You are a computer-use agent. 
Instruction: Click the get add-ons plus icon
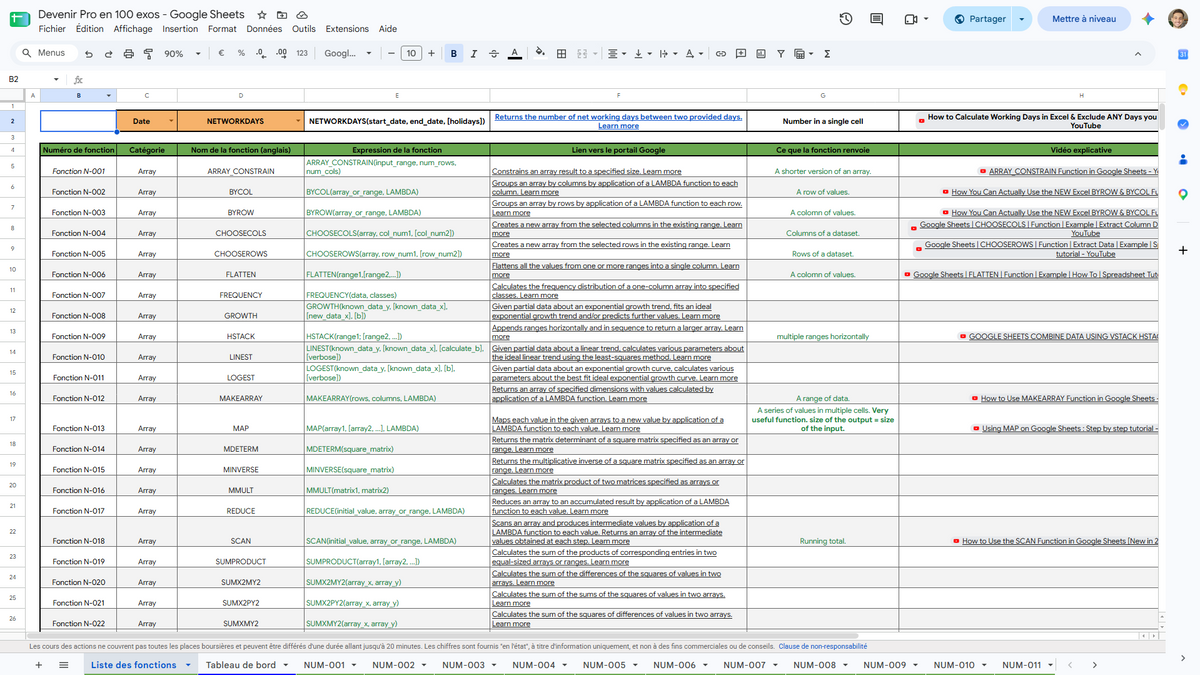pyautogui.click(x=1182, y=250)
